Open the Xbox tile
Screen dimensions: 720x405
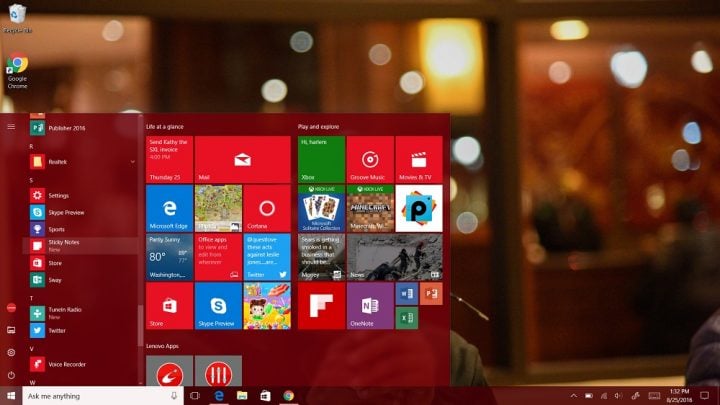pos(321,159)
